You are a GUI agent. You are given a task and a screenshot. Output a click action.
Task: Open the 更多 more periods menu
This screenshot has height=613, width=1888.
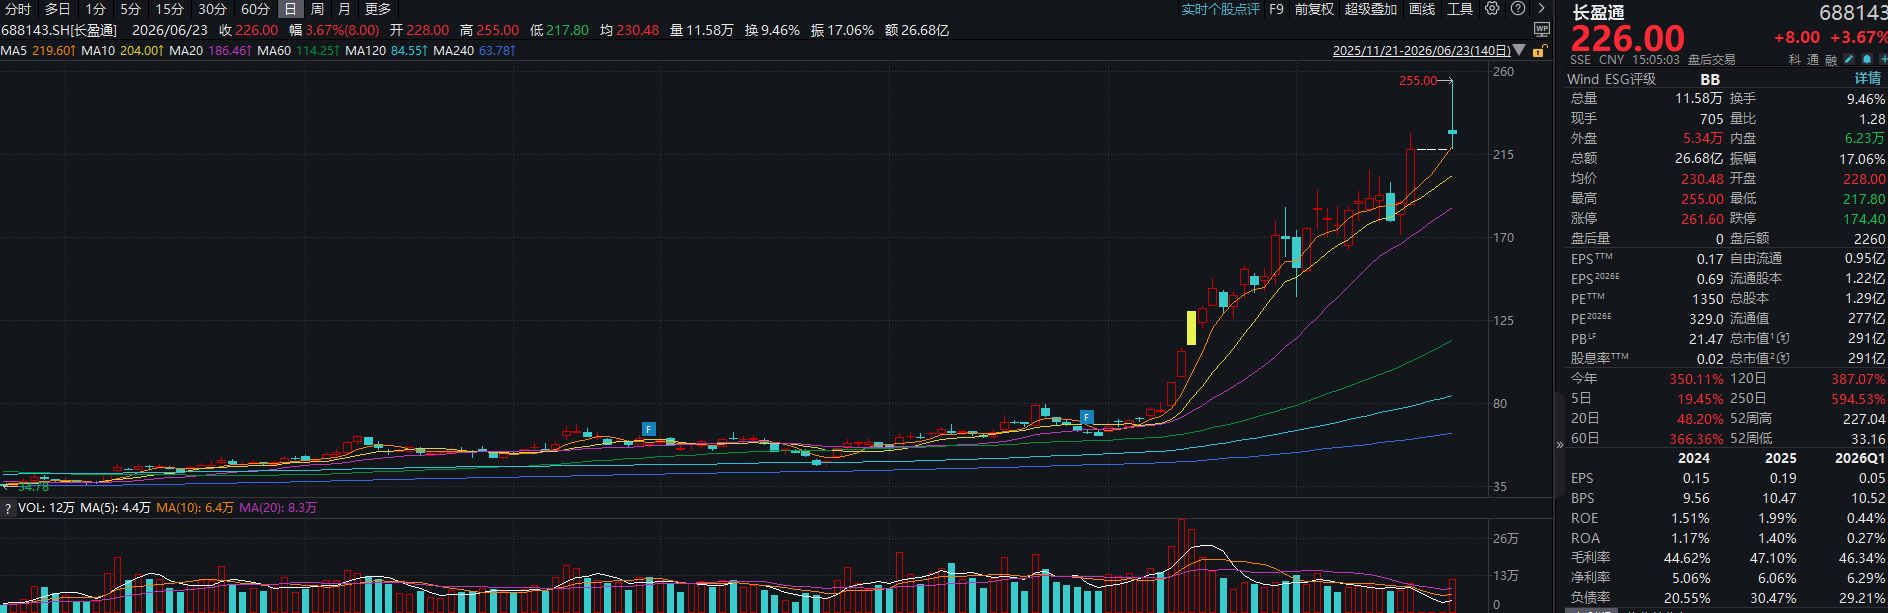[x=378, y=9]
